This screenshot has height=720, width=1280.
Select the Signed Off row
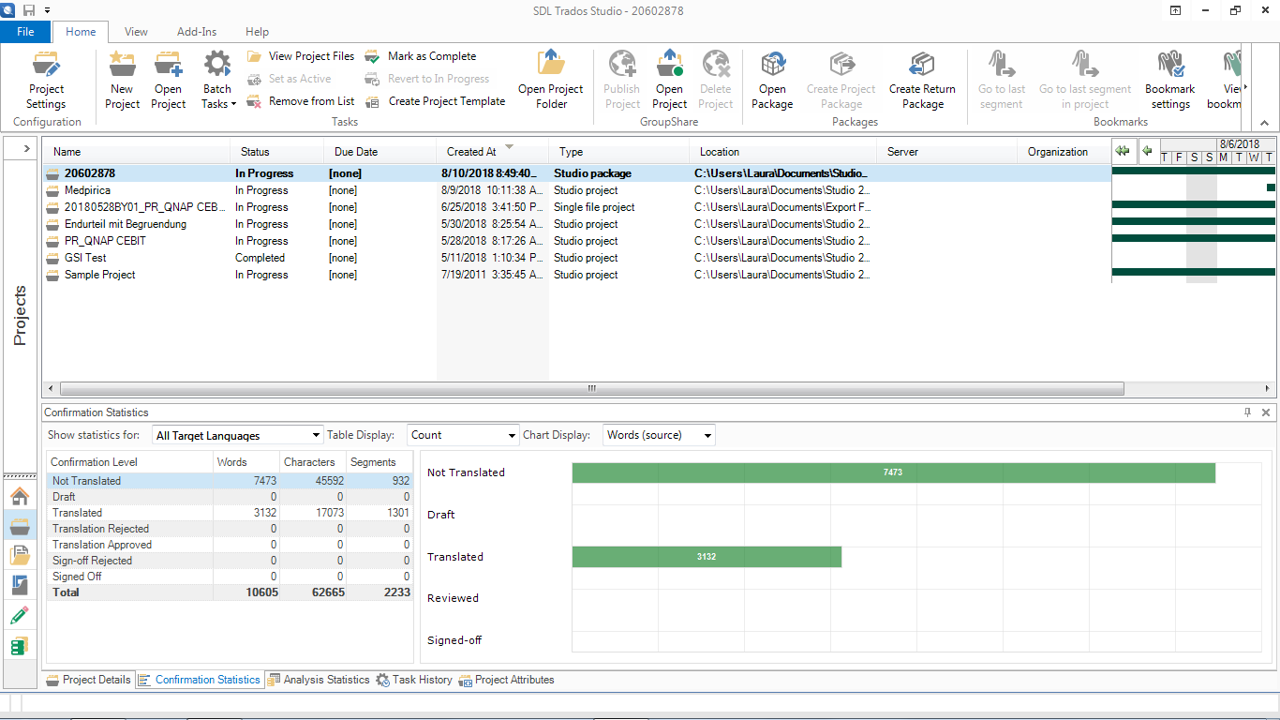coord(230,577)
